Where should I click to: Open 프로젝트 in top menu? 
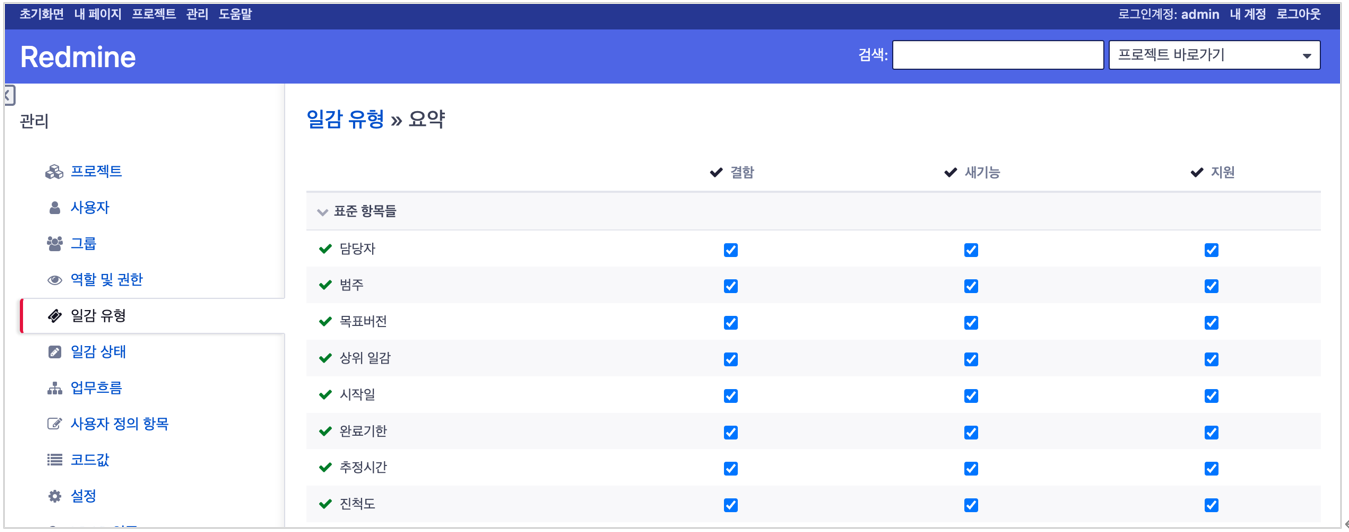pos(154,14)
